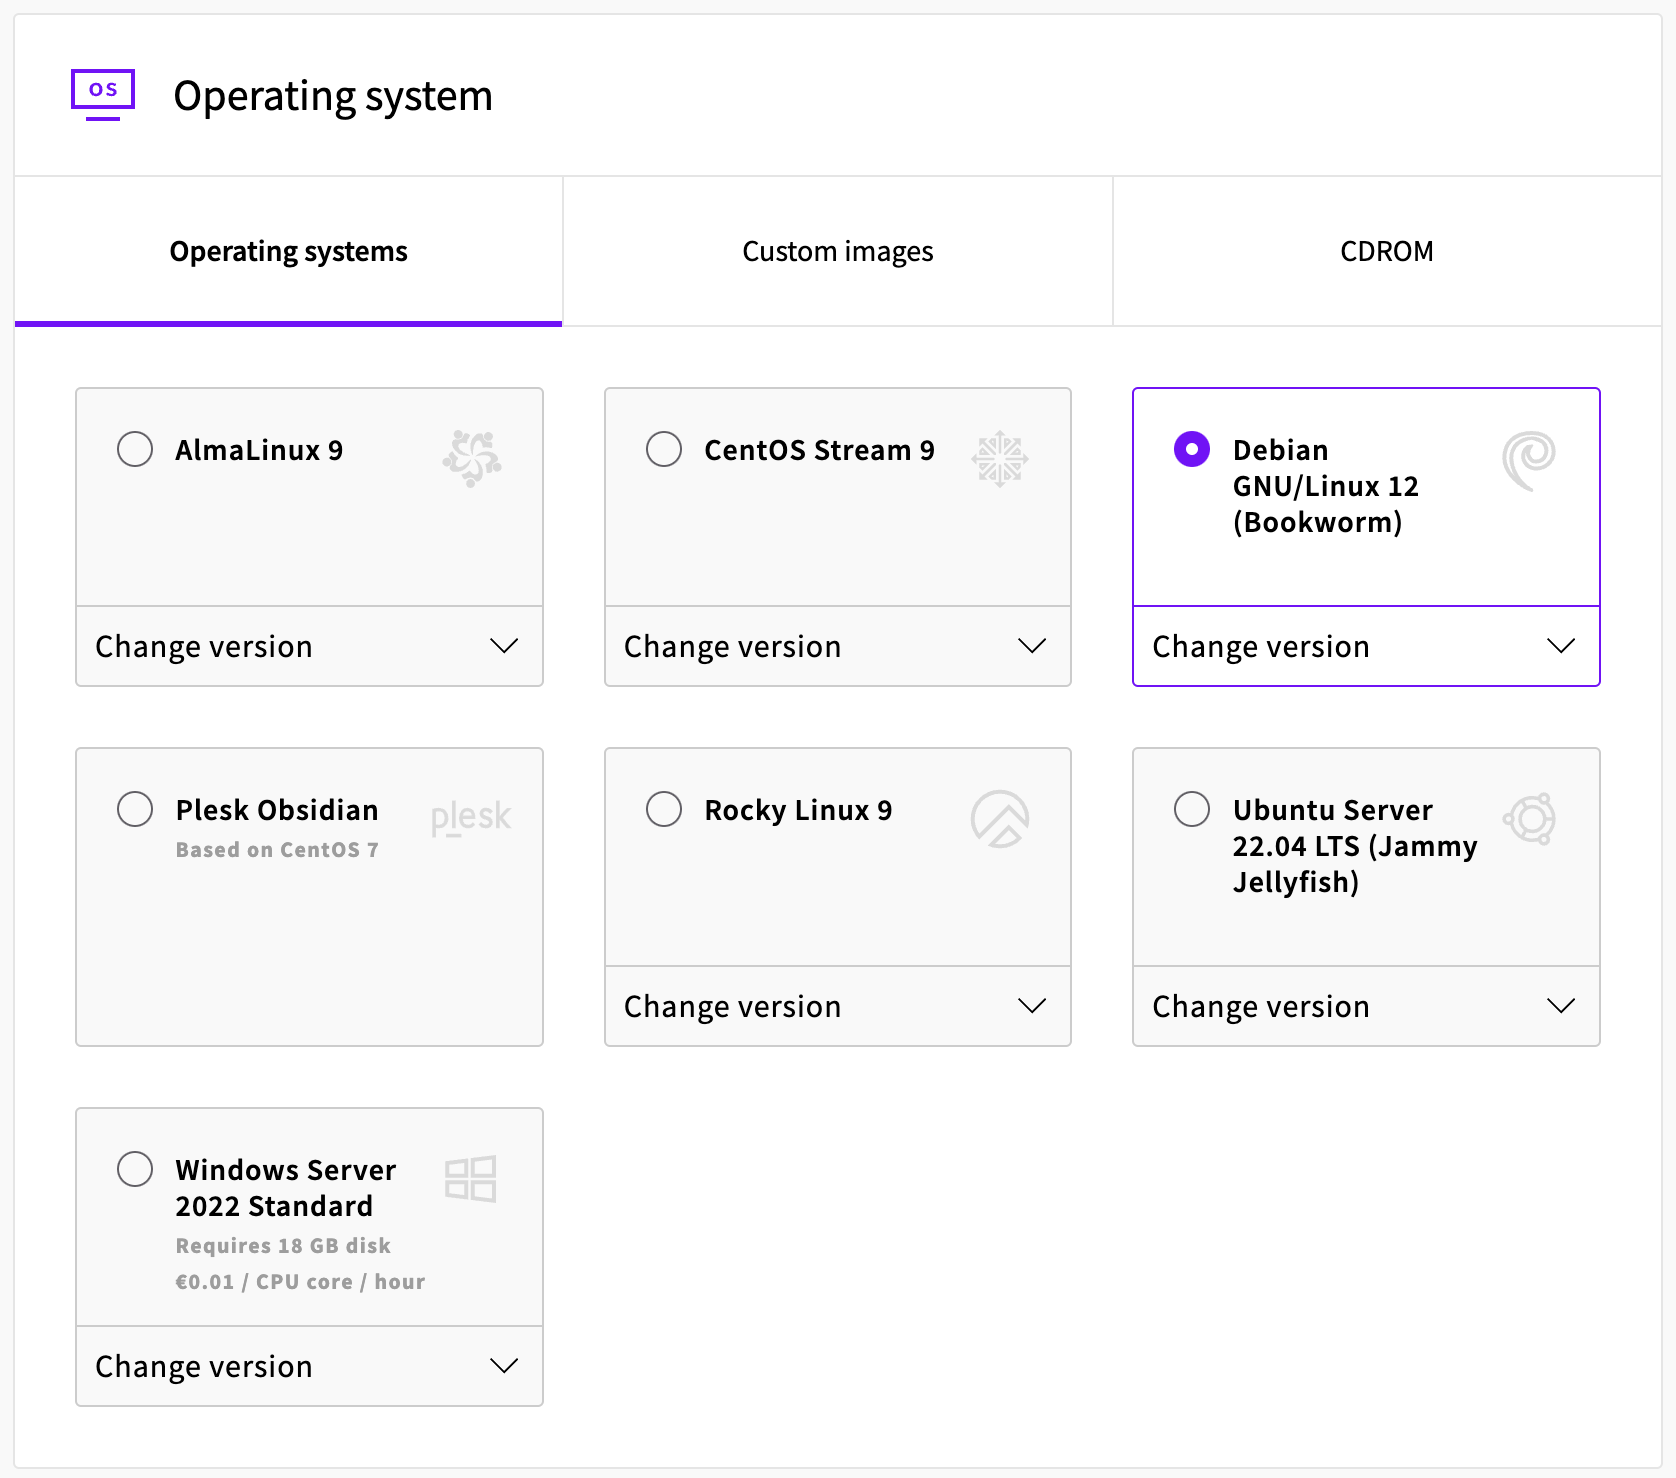
Task: Open Change version dropdown for Debian
Action: [x=1366, y=646]
